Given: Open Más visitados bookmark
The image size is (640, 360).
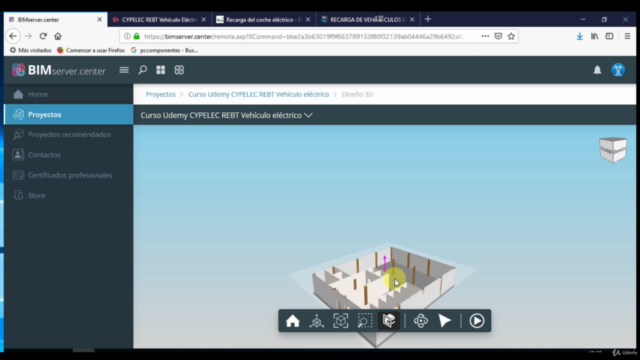Looking at the screenshot, I should coord(31,50).
